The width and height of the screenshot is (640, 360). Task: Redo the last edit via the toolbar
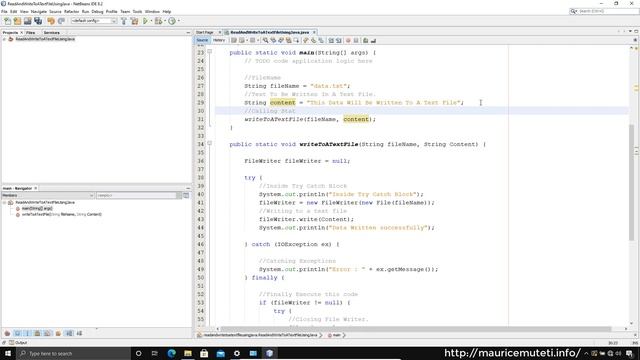(x=61, y=21)
